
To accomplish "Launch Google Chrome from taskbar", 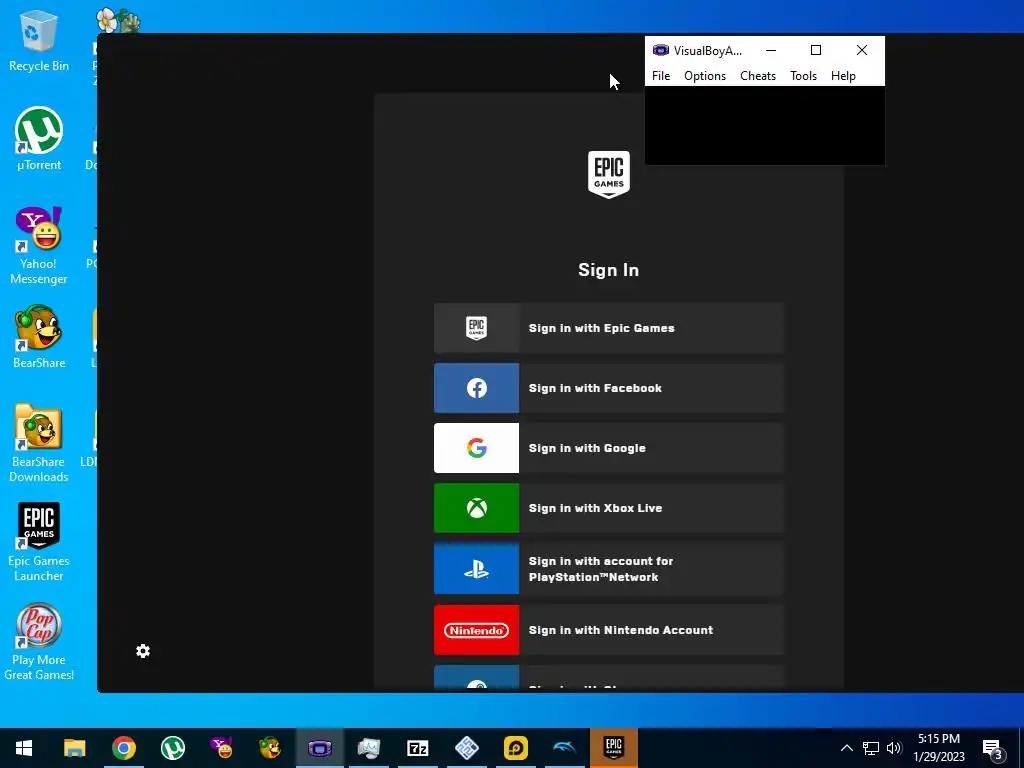I will 123,748.
